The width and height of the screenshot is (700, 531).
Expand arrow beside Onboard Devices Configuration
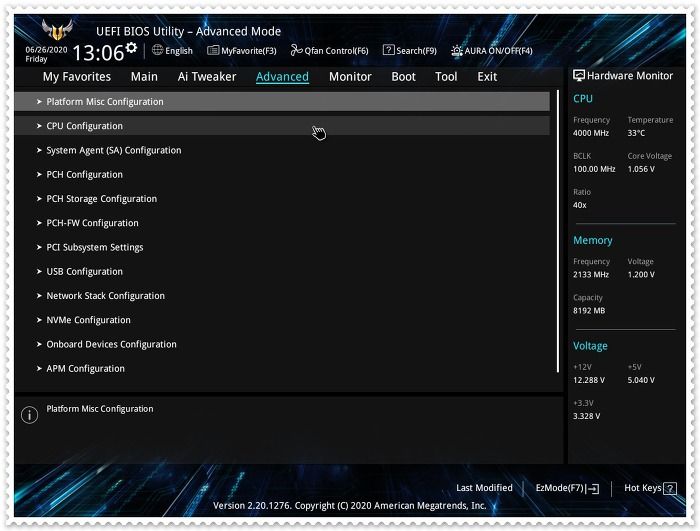[x=39, y=344]
